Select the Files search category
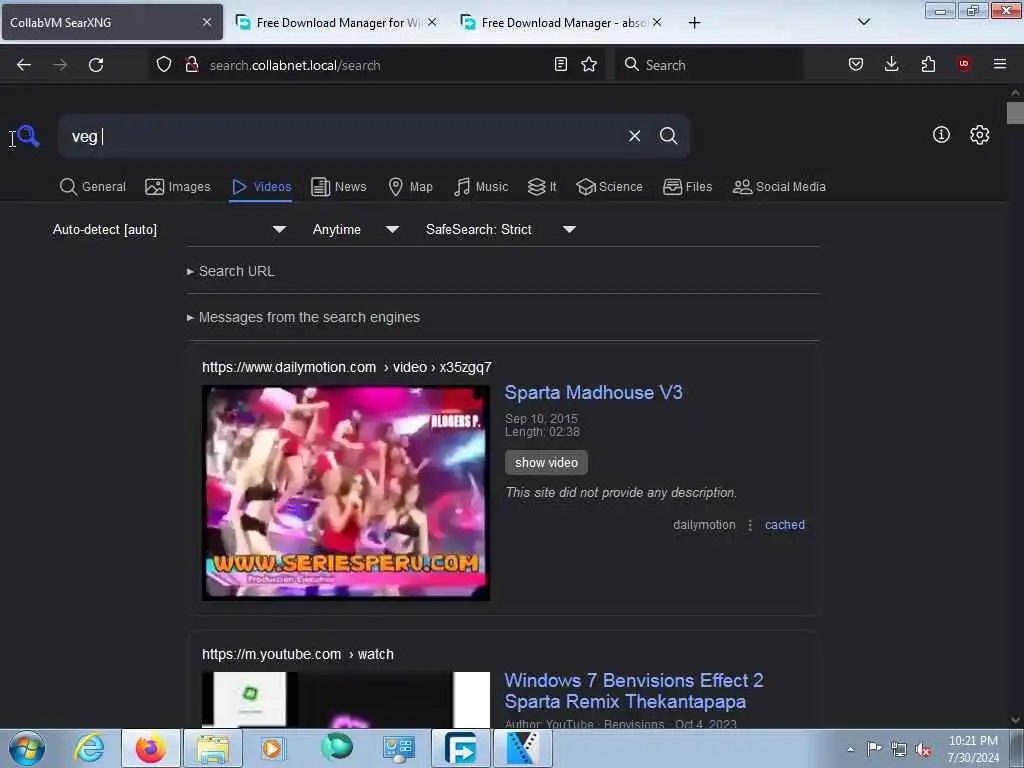Viewport: 1024px width, 768px height. pos(687,187)
